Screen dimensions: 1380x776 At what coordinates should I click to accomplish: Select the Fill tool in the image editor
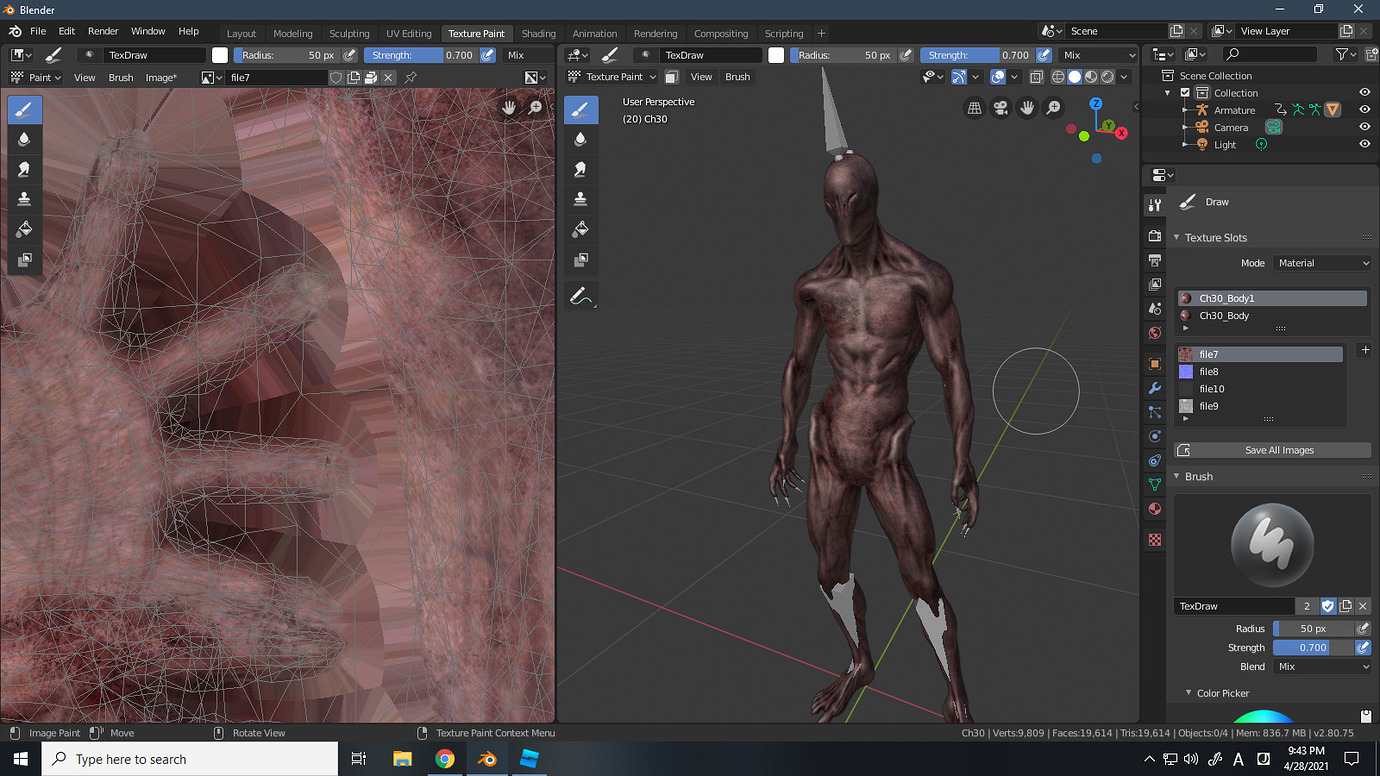[25, 230]
